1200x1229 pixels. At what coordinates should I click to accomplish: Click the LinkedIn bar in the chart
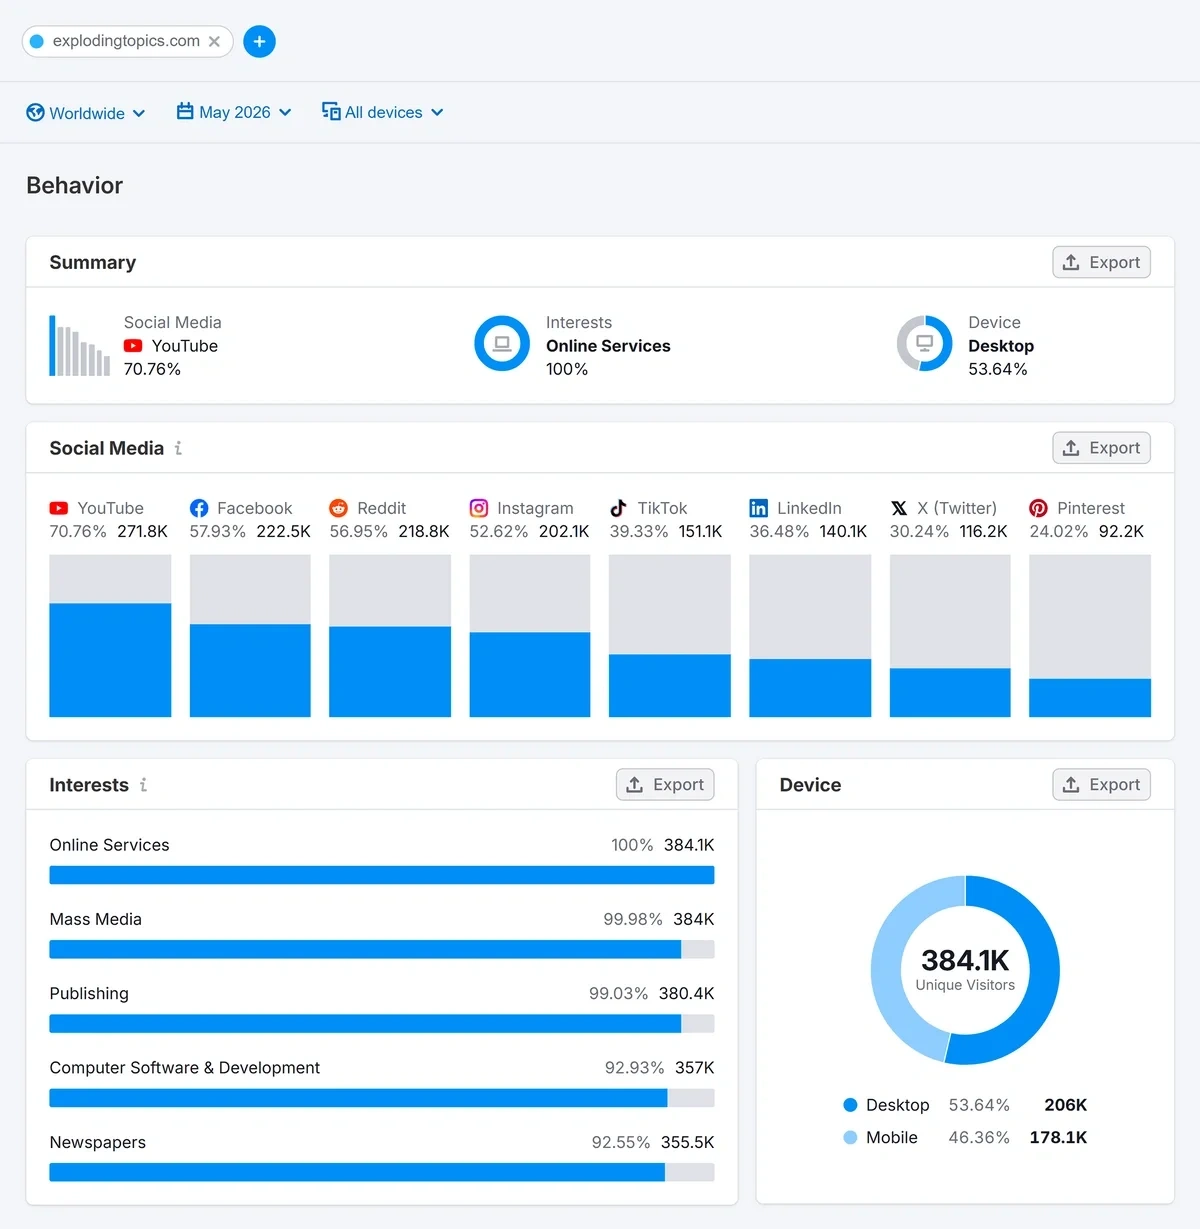(810, 688)
